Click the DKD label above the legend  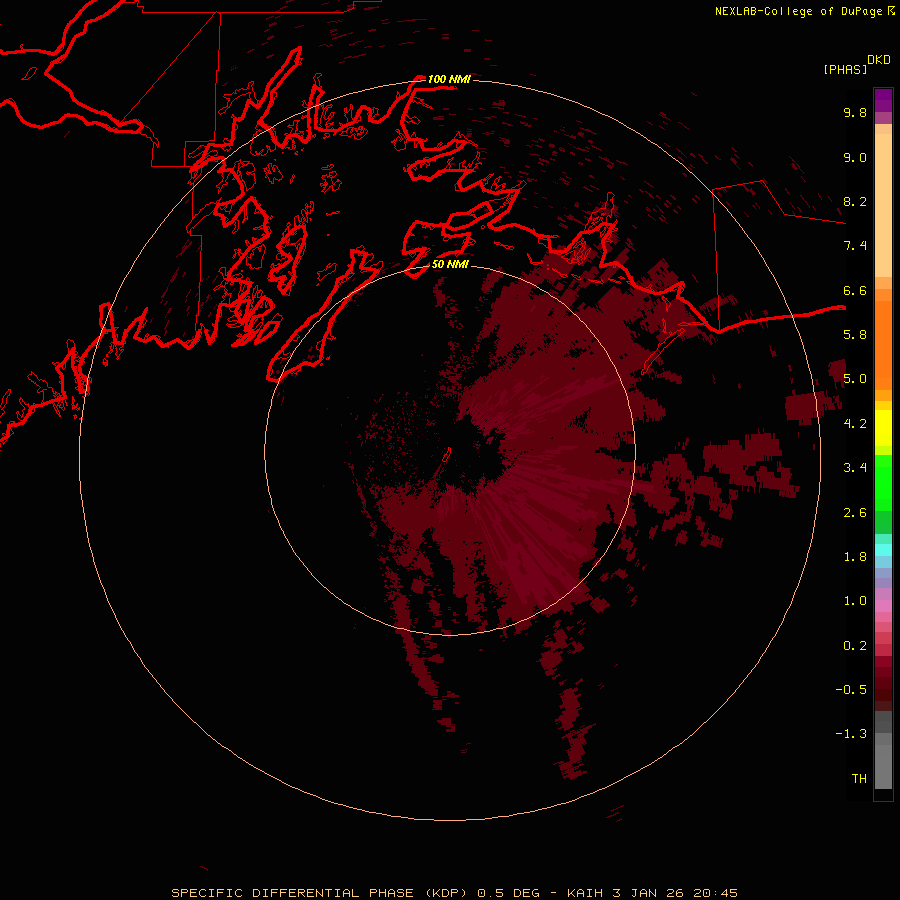pyautogui.click(x=879, y=60)
